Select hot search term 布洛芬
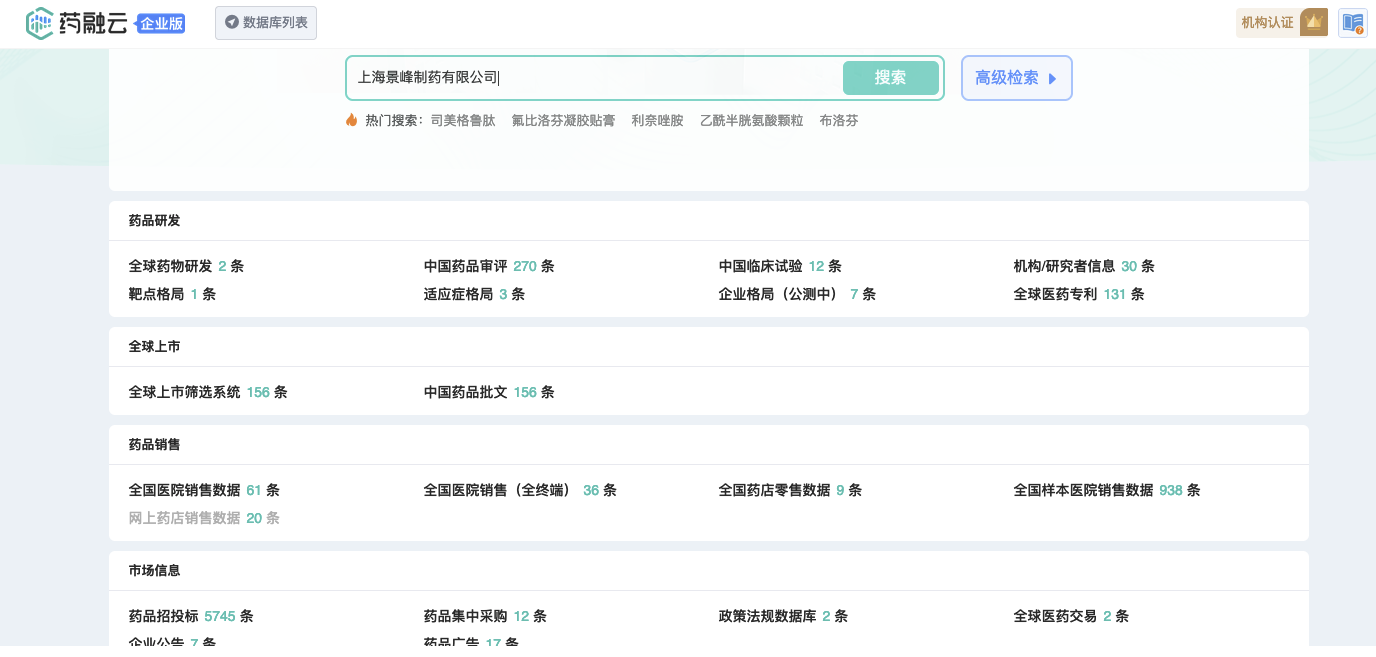The image size is (1376, 657). (838, 121)
